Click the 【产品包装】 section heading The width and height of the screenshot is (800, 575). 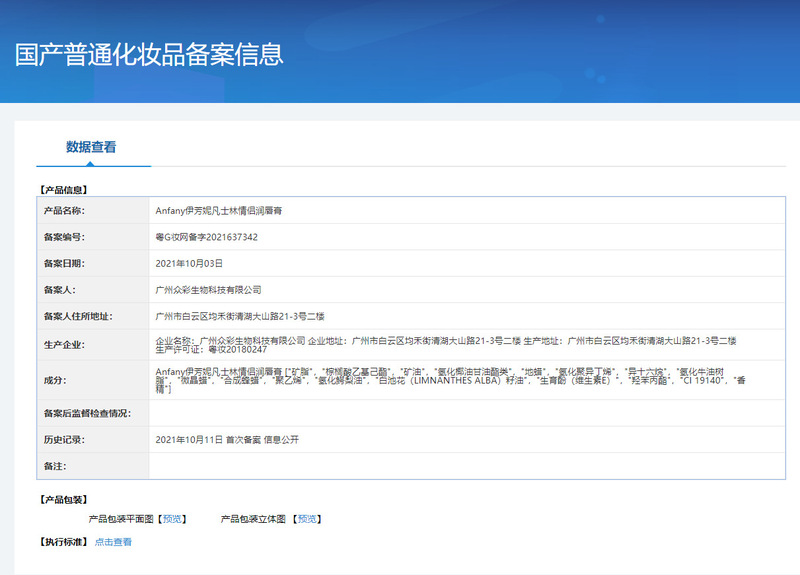point(64,499)
